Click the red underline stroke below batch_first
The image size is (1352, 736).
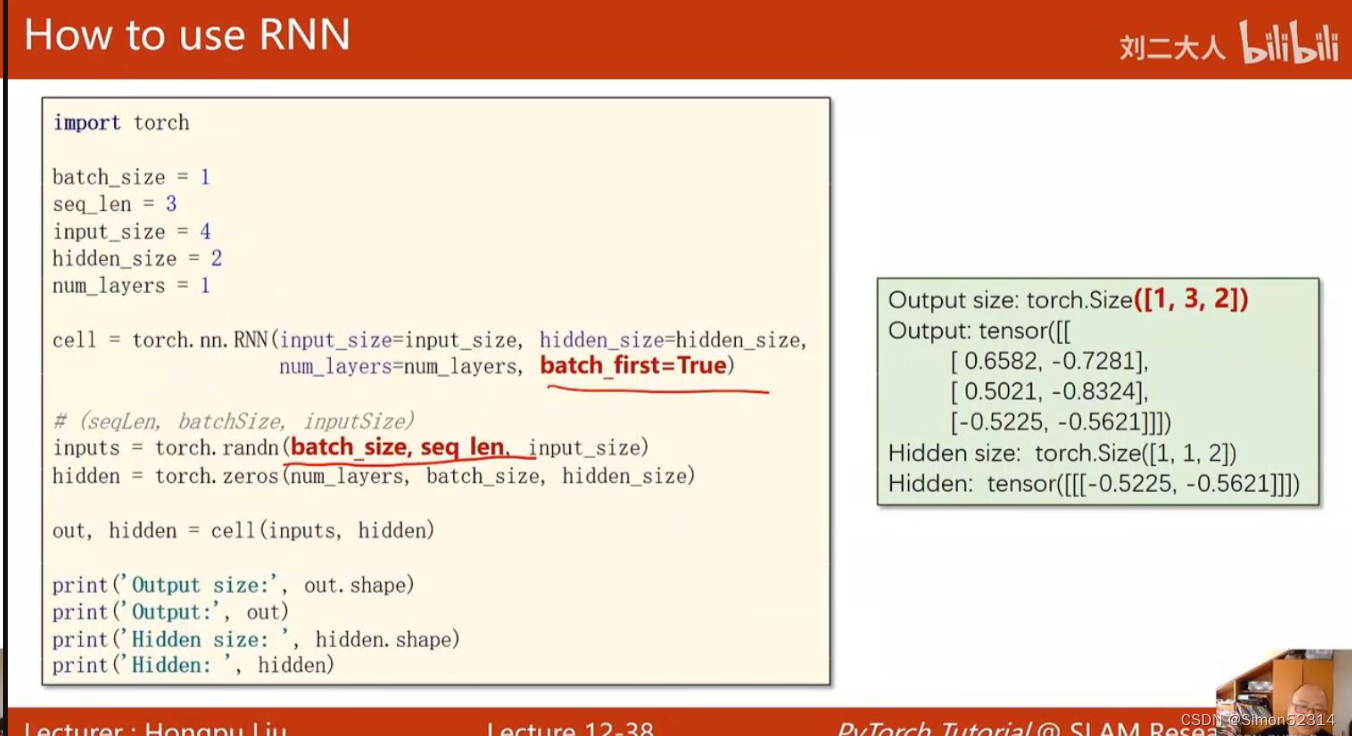[x=656, y=392]
